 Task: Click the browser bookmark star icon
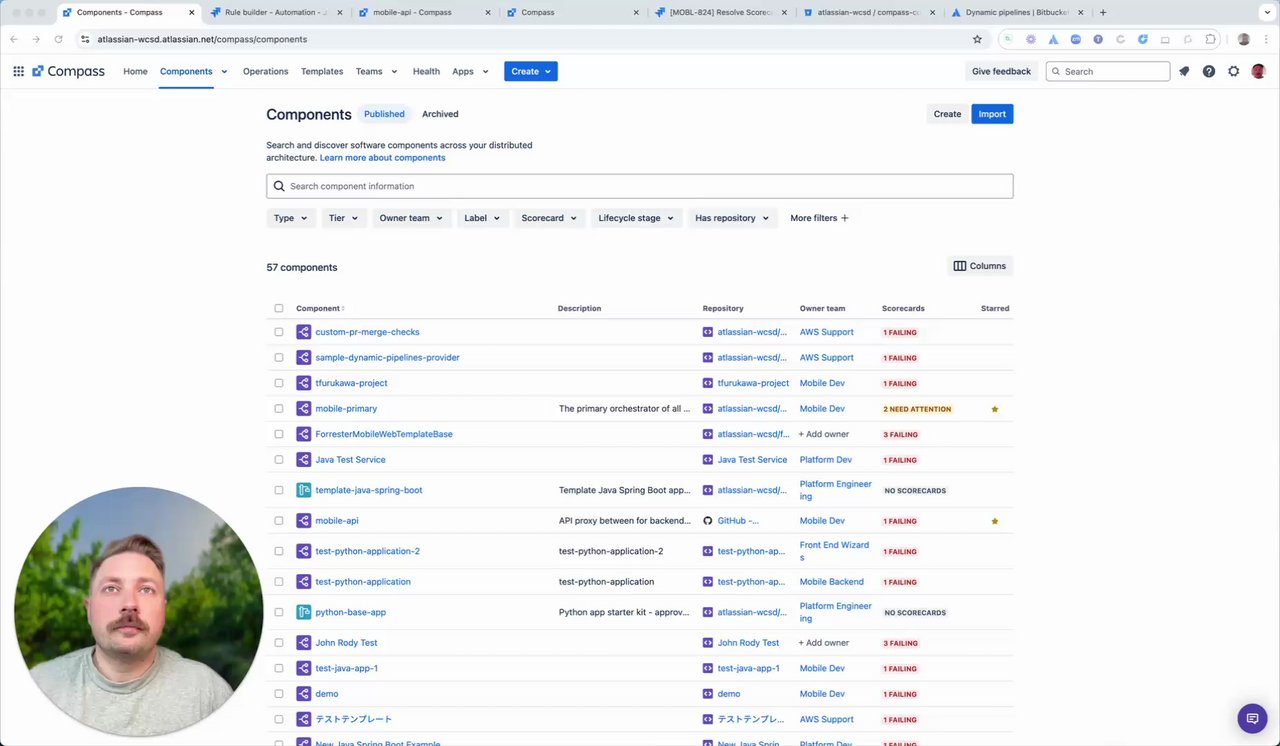tap(977, 39)
